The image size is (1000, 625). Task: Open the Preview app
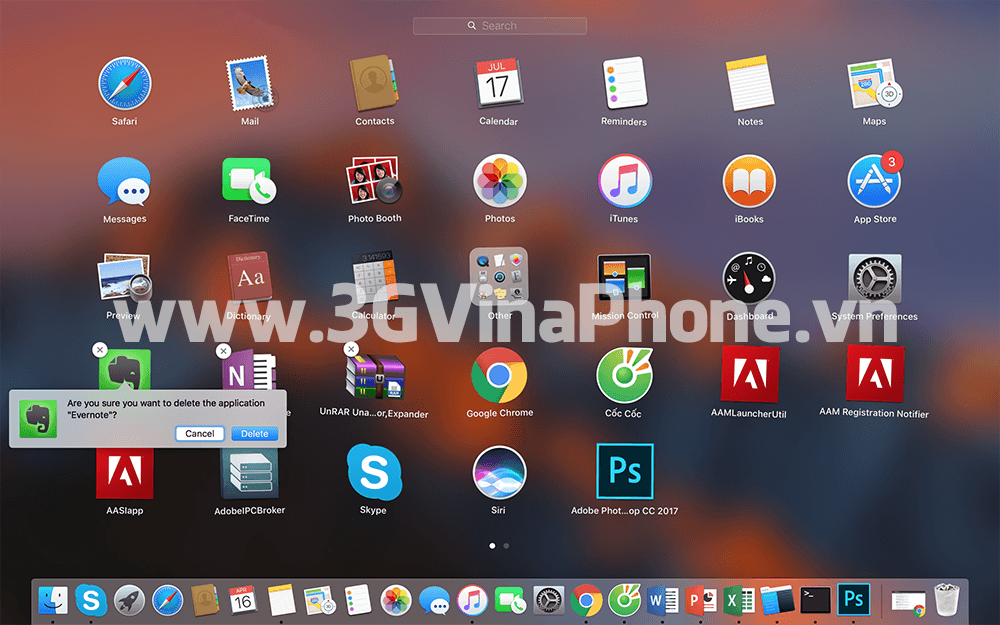click(x=124, y=278)
